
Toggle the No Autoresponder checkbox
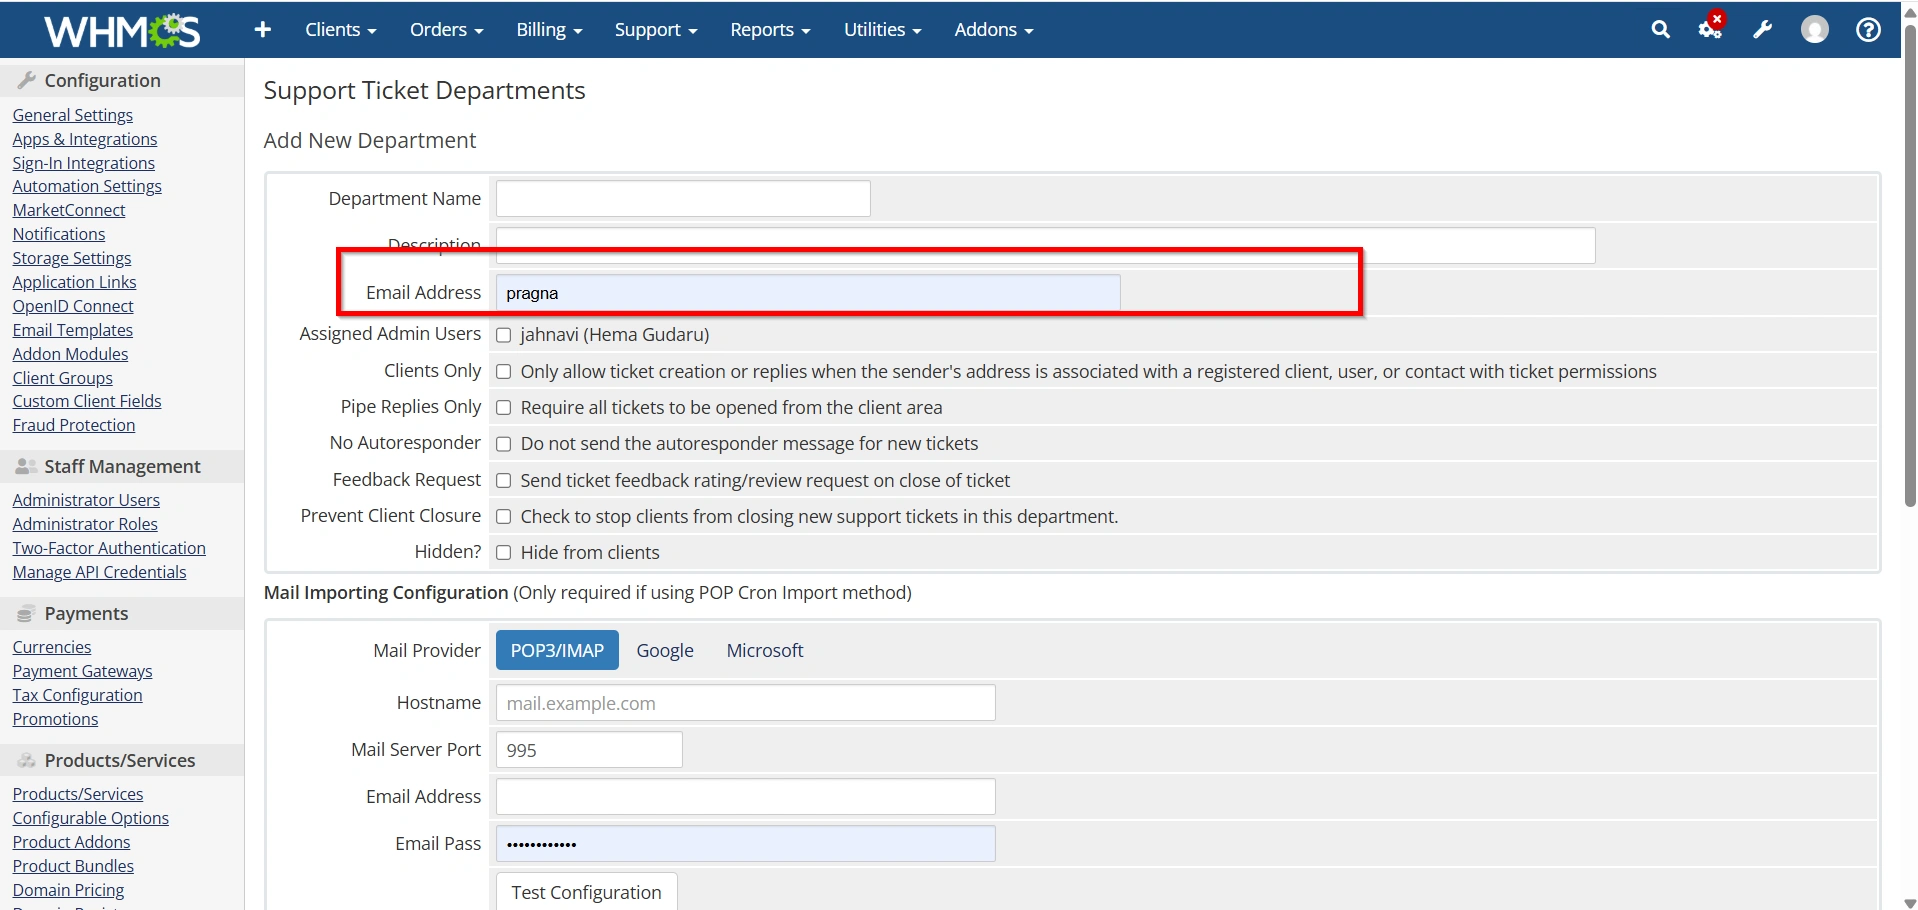coord(504,444)
